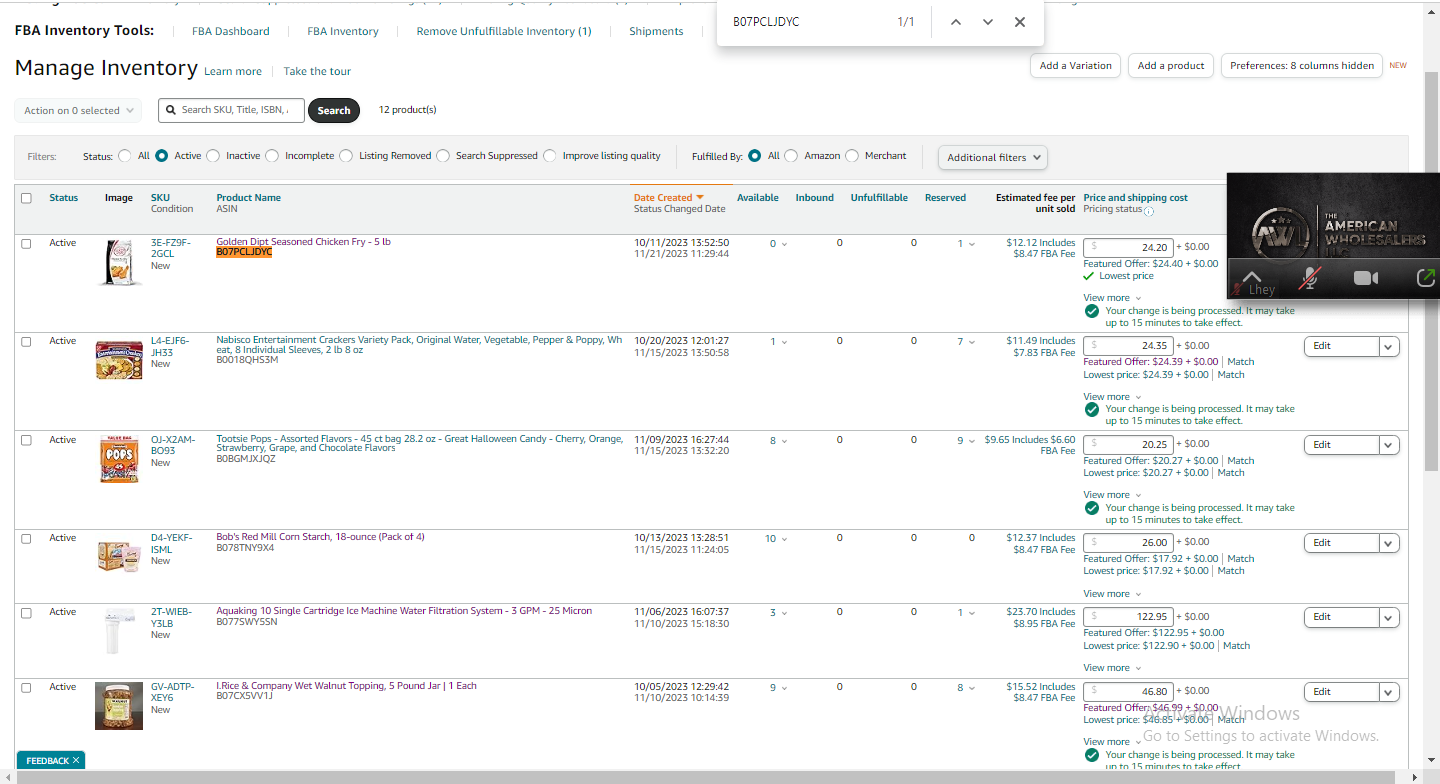The height and width of the screenshot is (784, 1440).
Task: Open the Additional filters dropdown
Action: click(993, 157)
